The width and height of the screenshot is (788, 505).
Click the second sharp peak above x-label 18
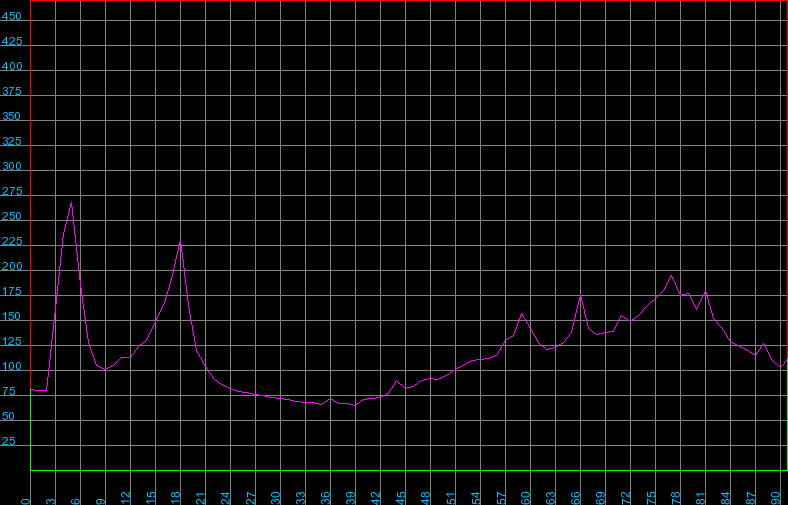180,242
